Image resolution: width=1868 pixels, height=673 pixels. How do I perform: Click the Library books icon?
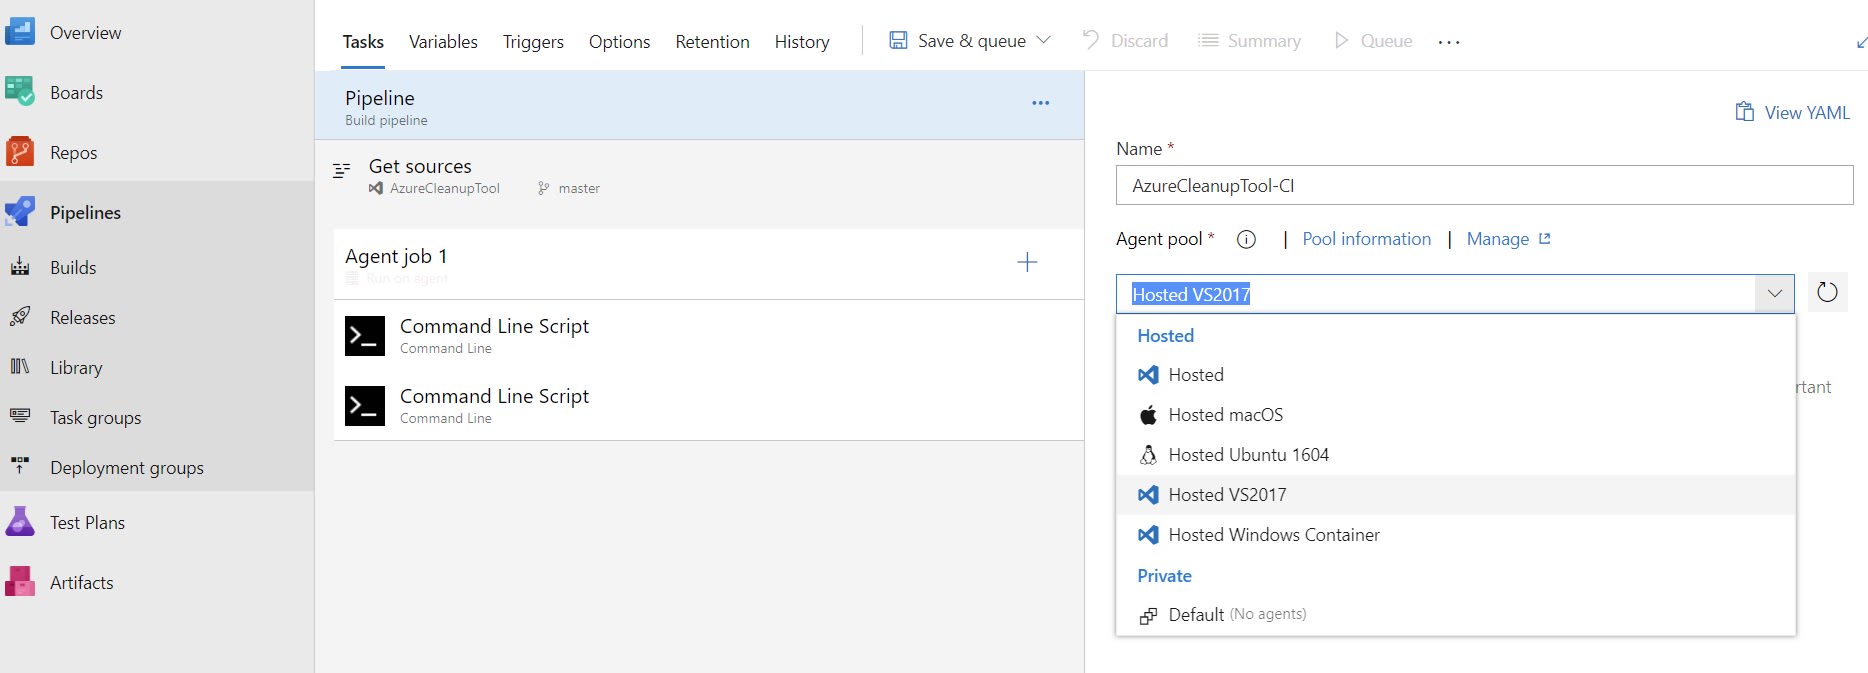[19, 367]
